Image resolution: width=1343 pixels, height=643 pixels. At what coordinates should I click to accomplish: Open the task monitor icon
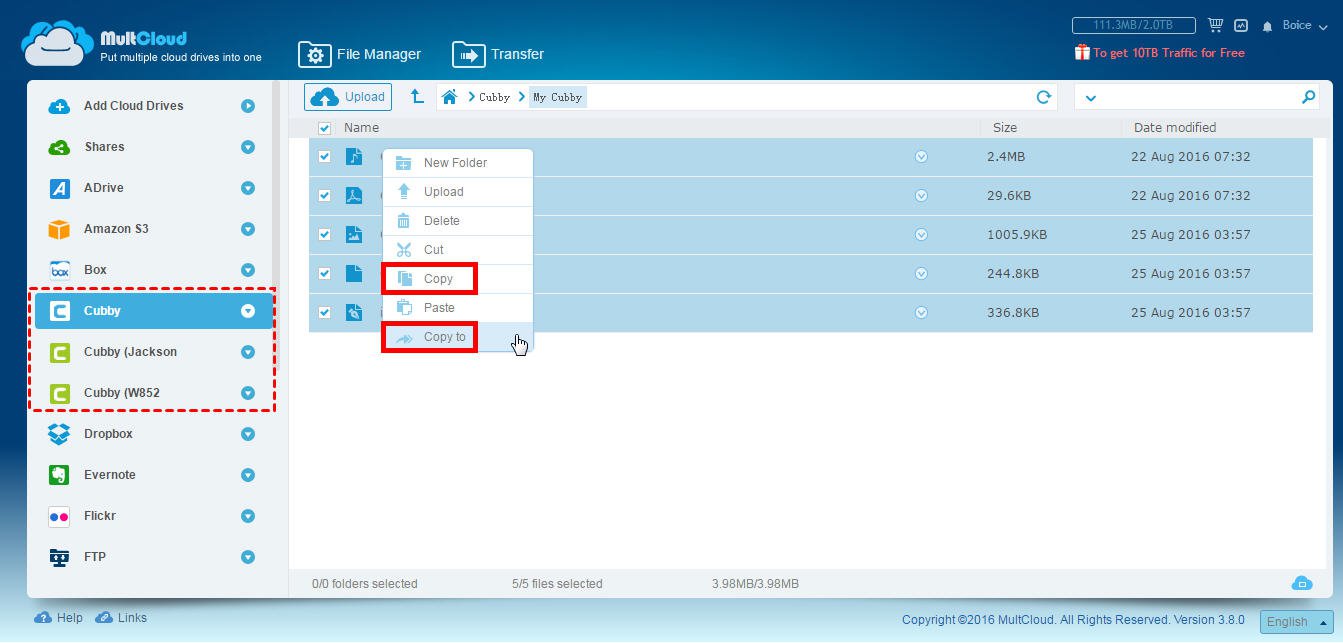click(1241, 25)
